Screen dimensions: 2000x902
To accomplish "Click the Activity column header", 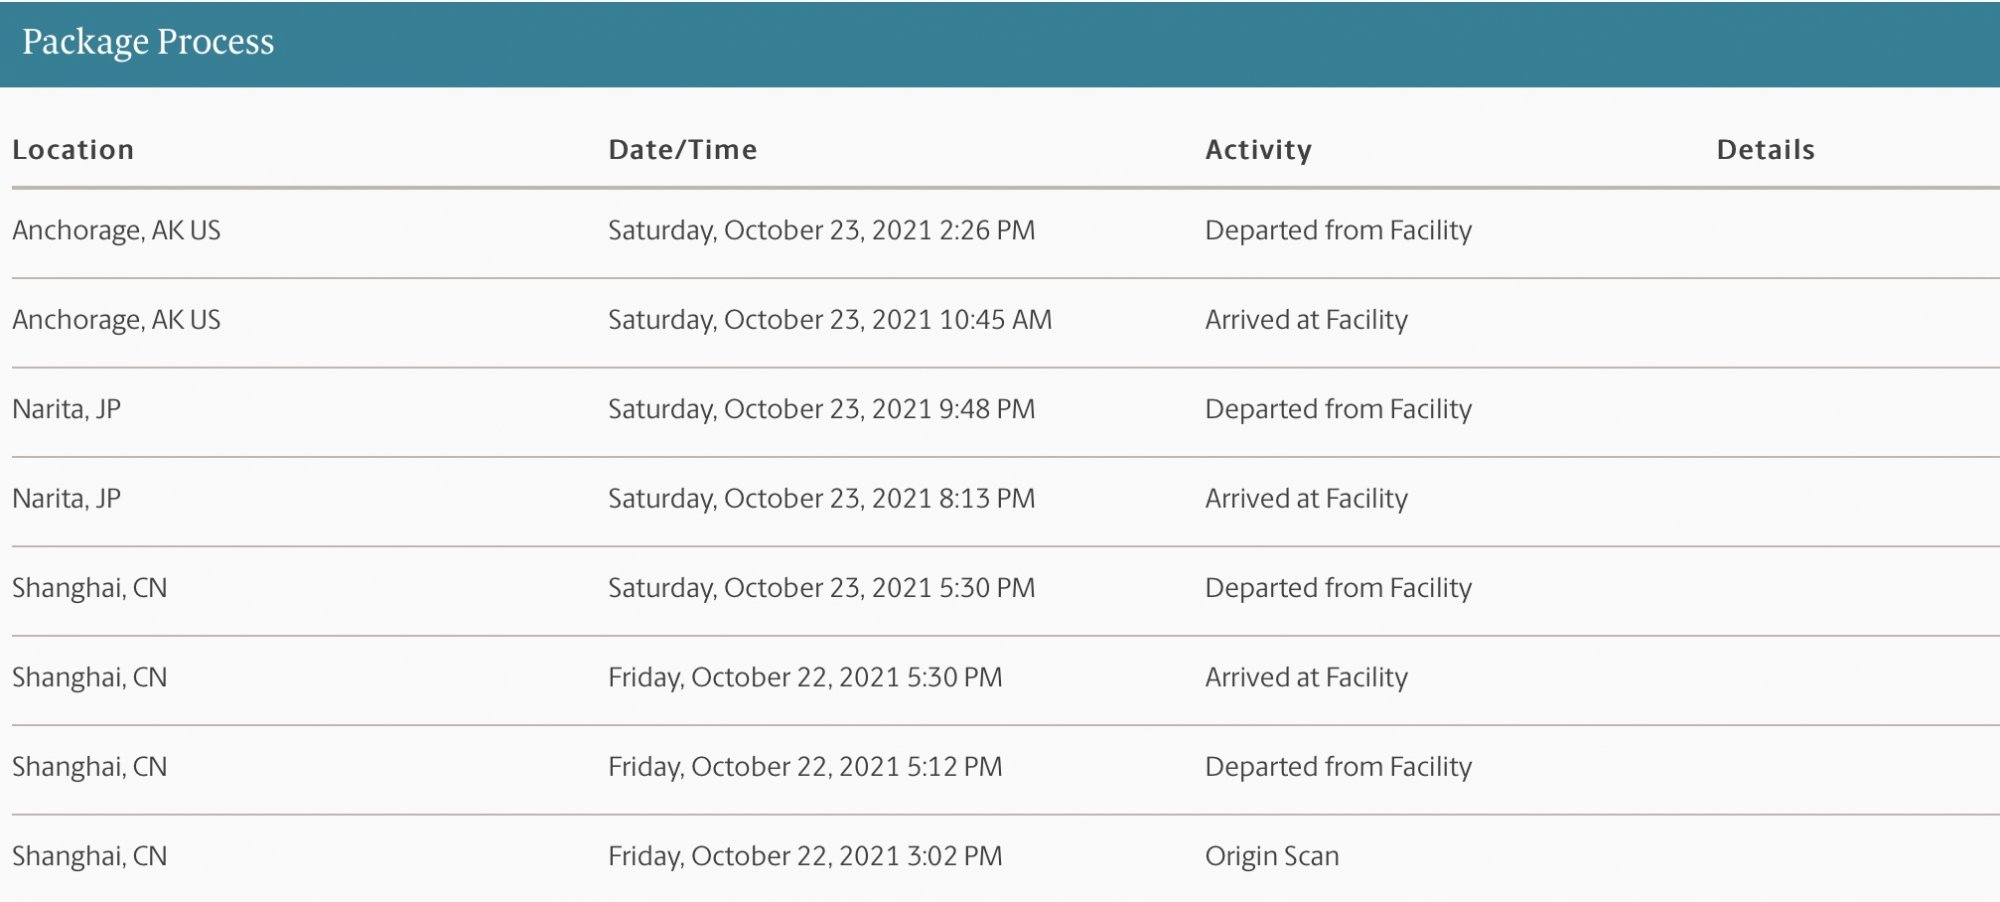I will [x=1258, y=150].
